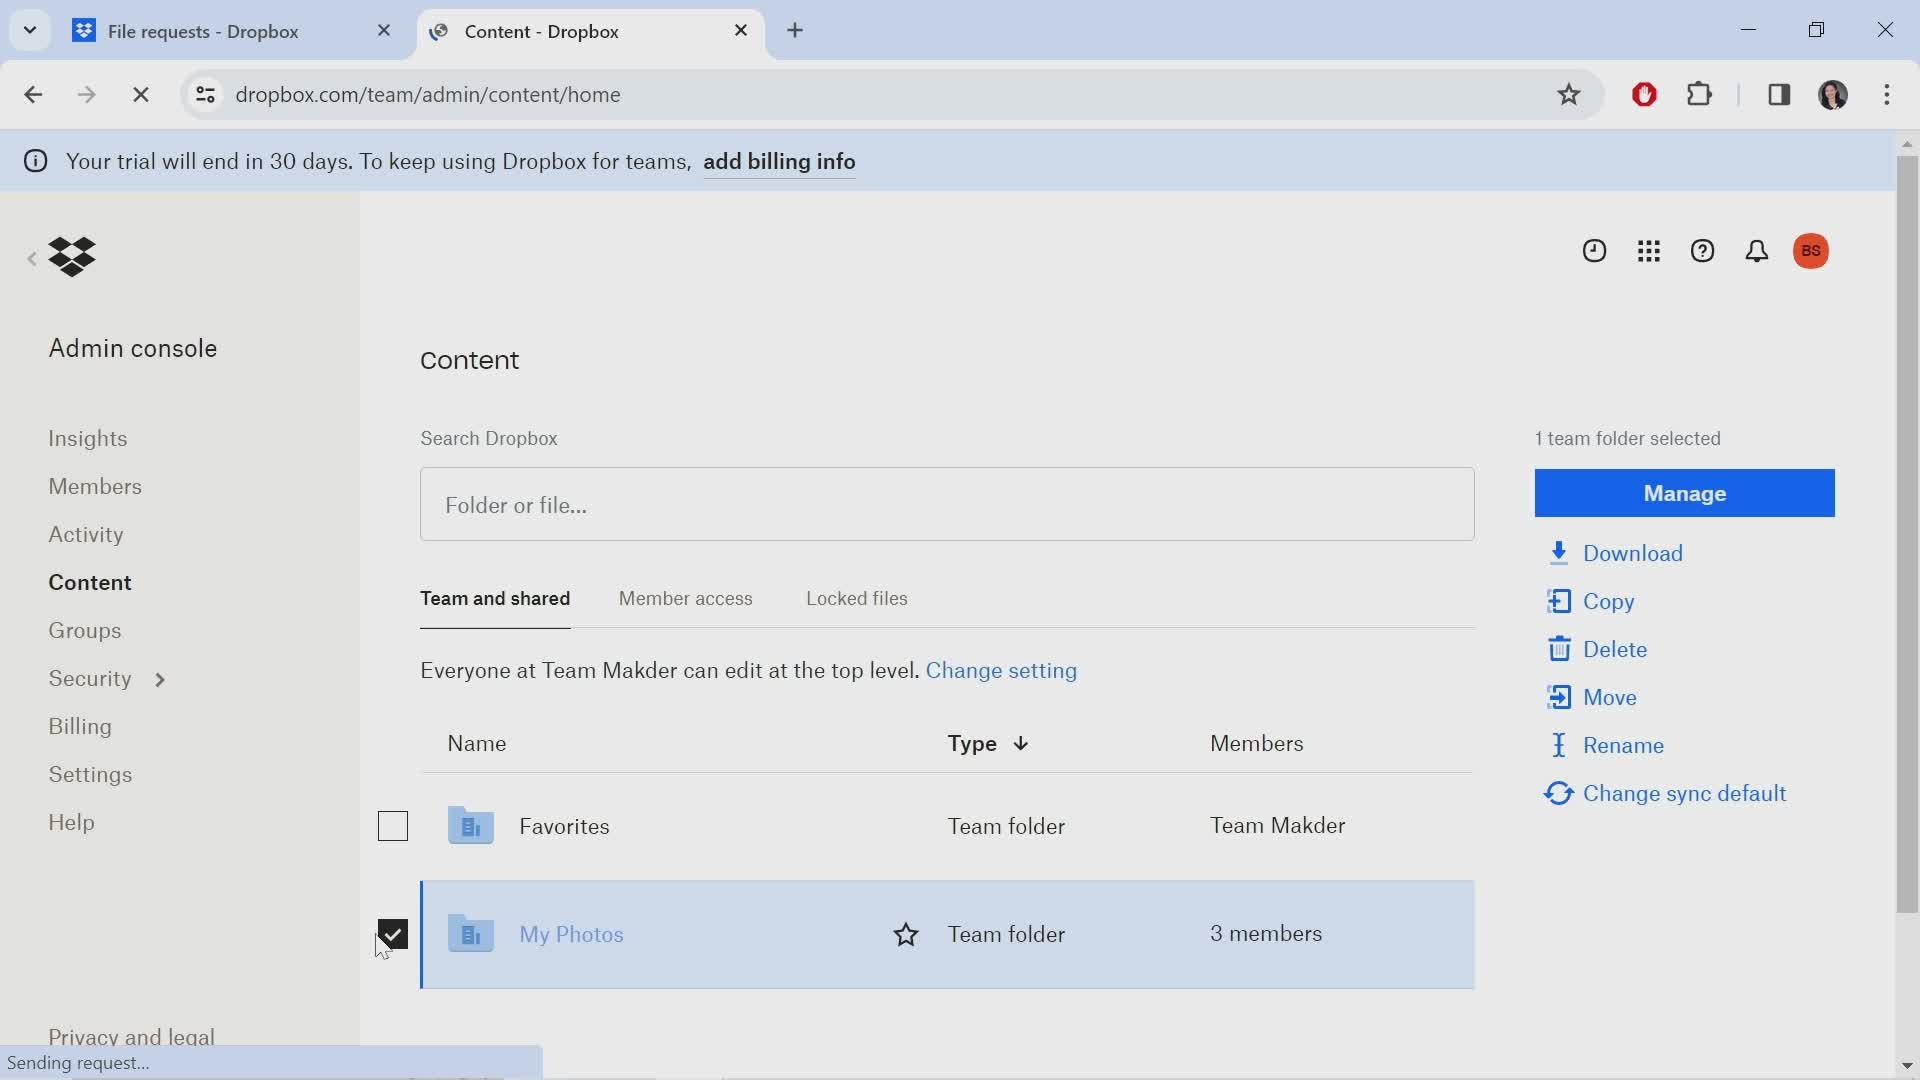1920x1080 pixels.
Task: Check the checkbox next to Favorites folder
Action: pos(393,825)
